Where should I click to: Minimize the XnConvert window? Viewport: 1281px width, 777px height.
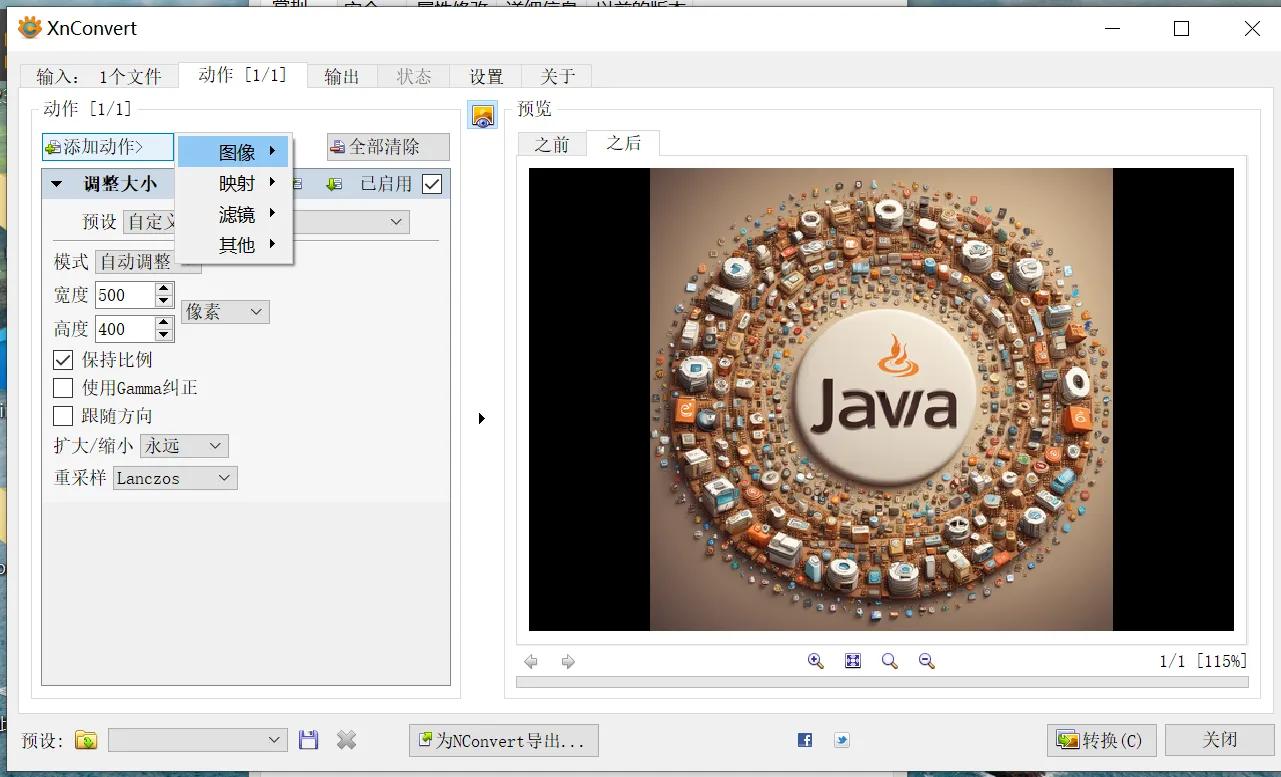tap(1111, 29)
